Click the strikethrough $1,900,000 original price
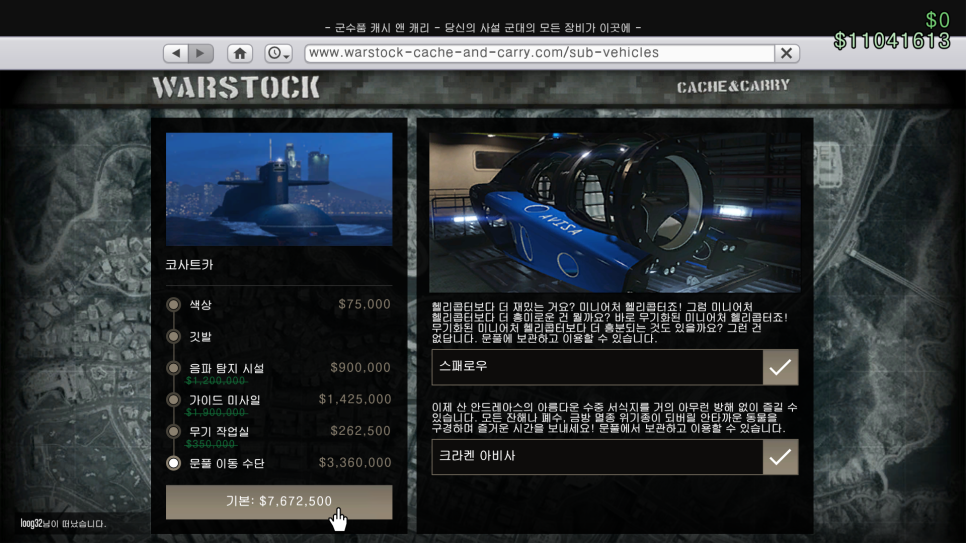 tap(216, 412)
